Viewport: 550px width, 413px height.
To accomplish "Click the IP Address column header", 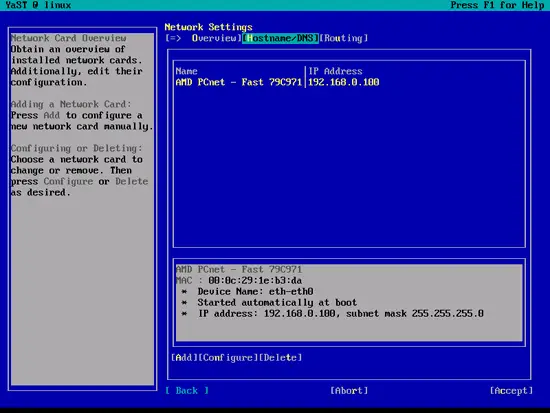I will click(x=335, y=71).
